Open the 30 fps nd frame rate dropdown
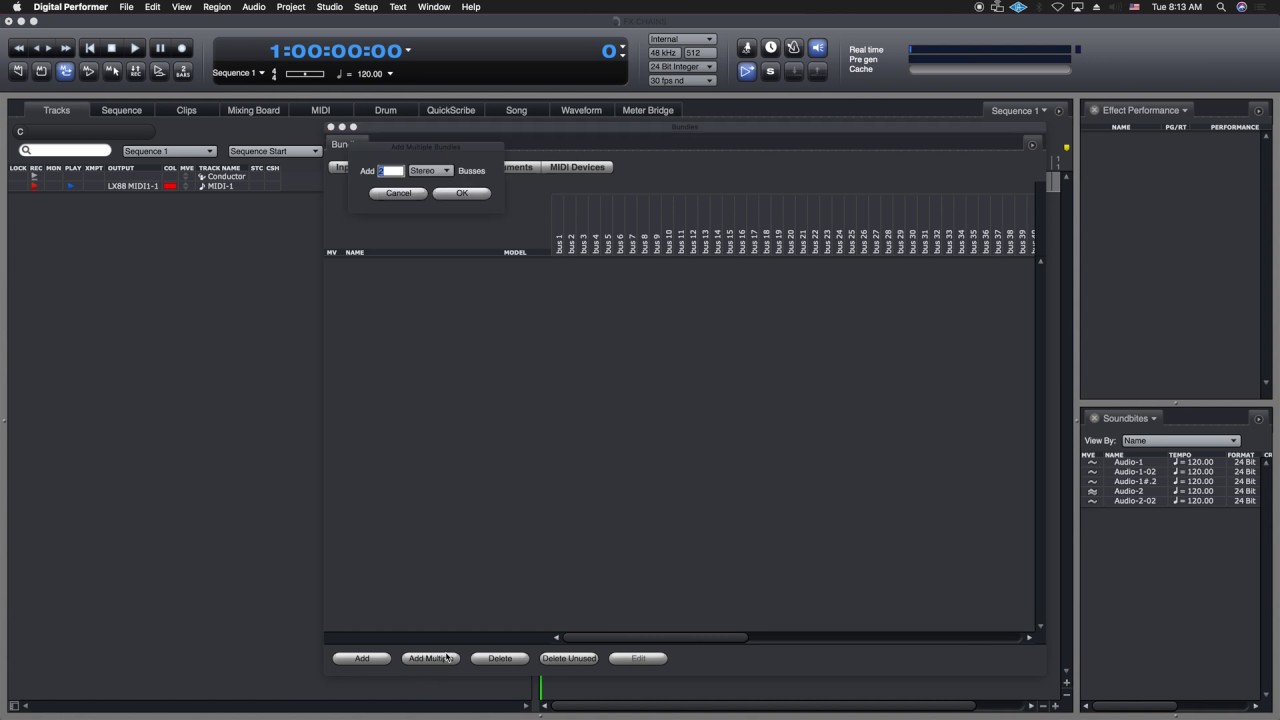The width and height of the screenshot is (1280, 720). [682, 80]
